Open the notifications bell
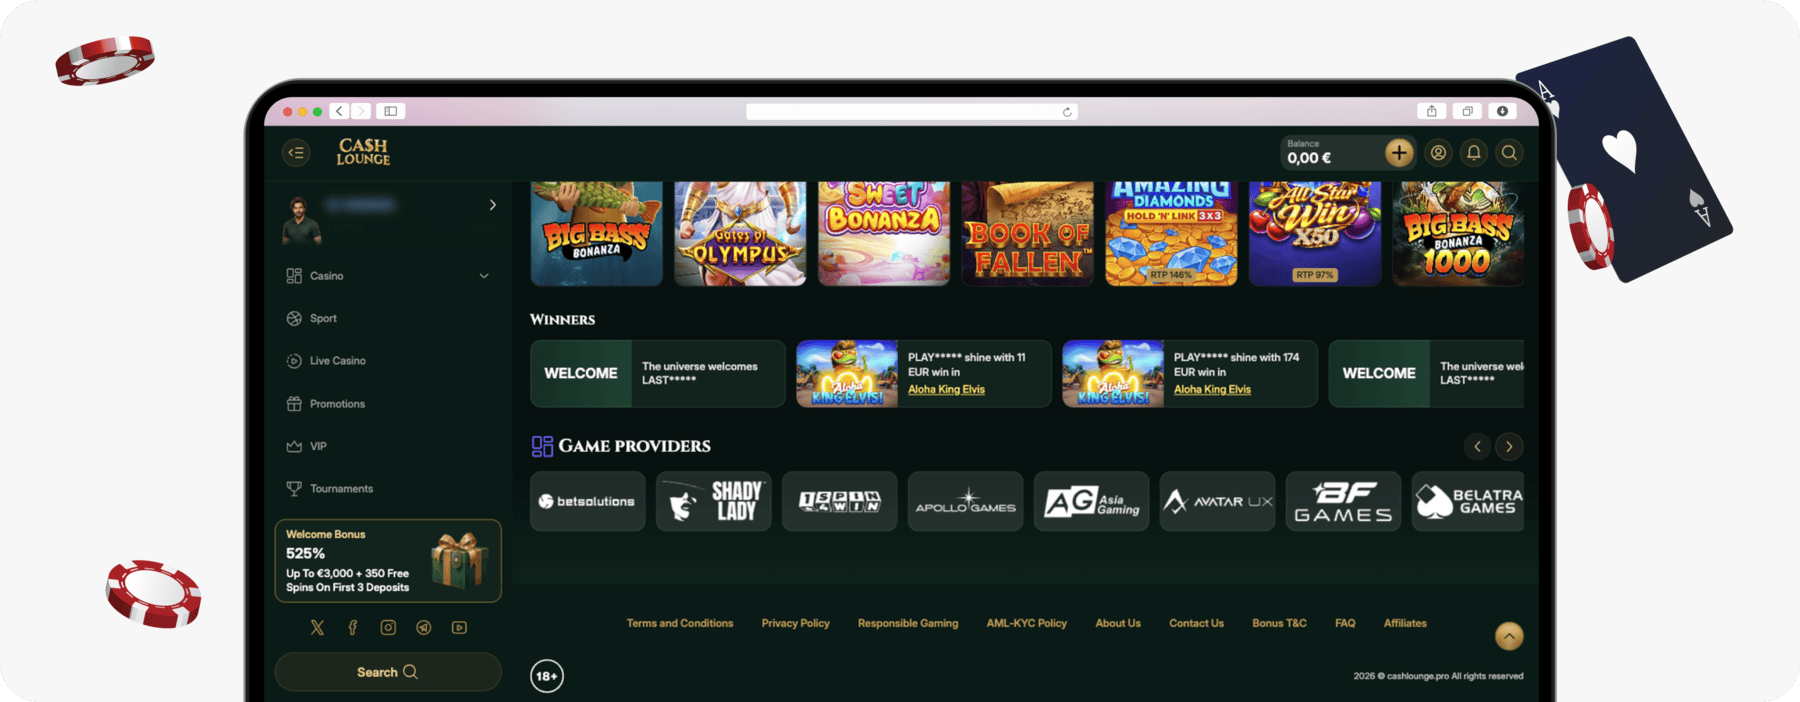 1474,153
